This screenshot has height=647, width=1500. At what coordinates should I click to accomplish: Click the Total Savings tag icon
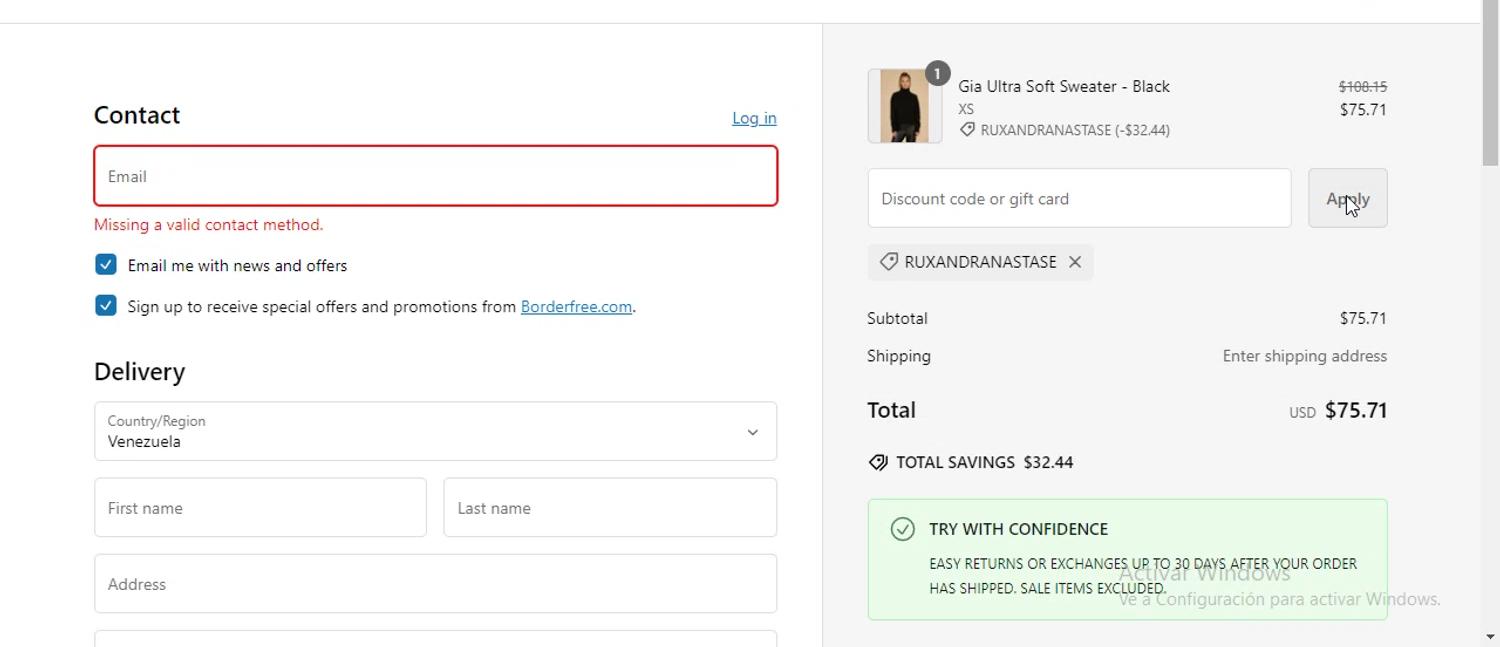tap(878, 462)
